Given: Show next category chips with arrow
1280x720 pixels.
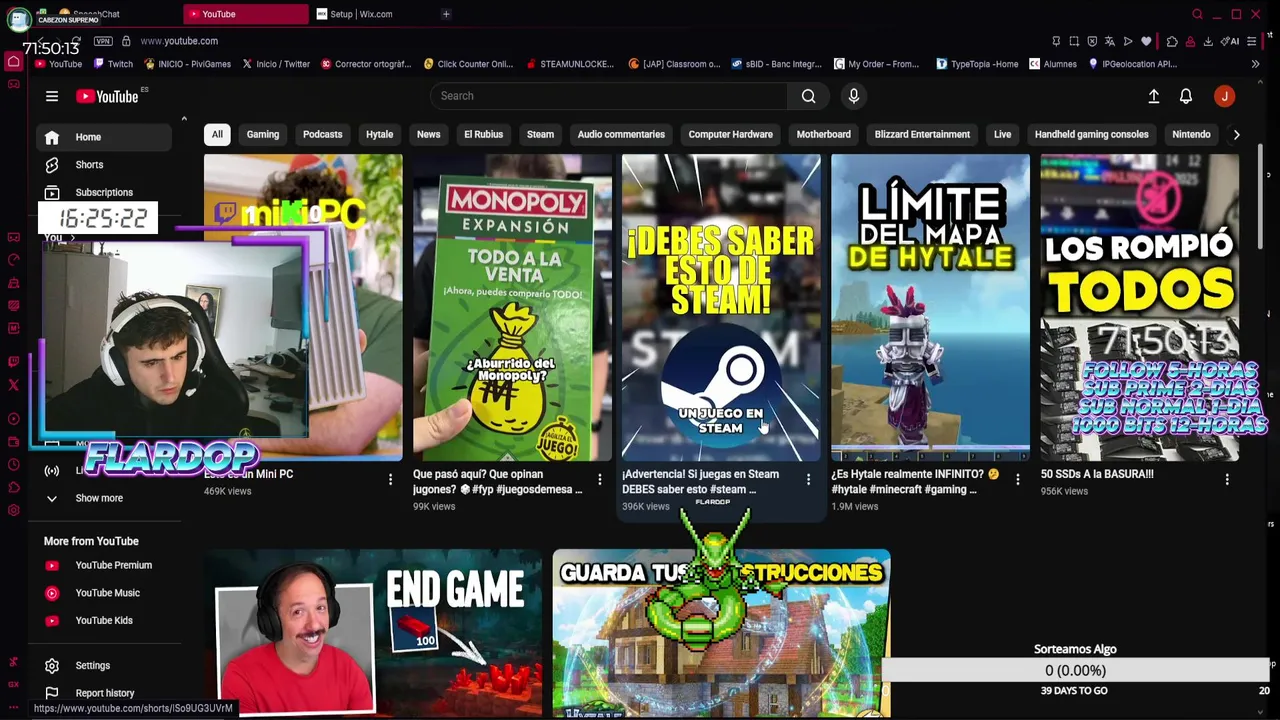Looking at the screenshot, I should [1236, 134].
